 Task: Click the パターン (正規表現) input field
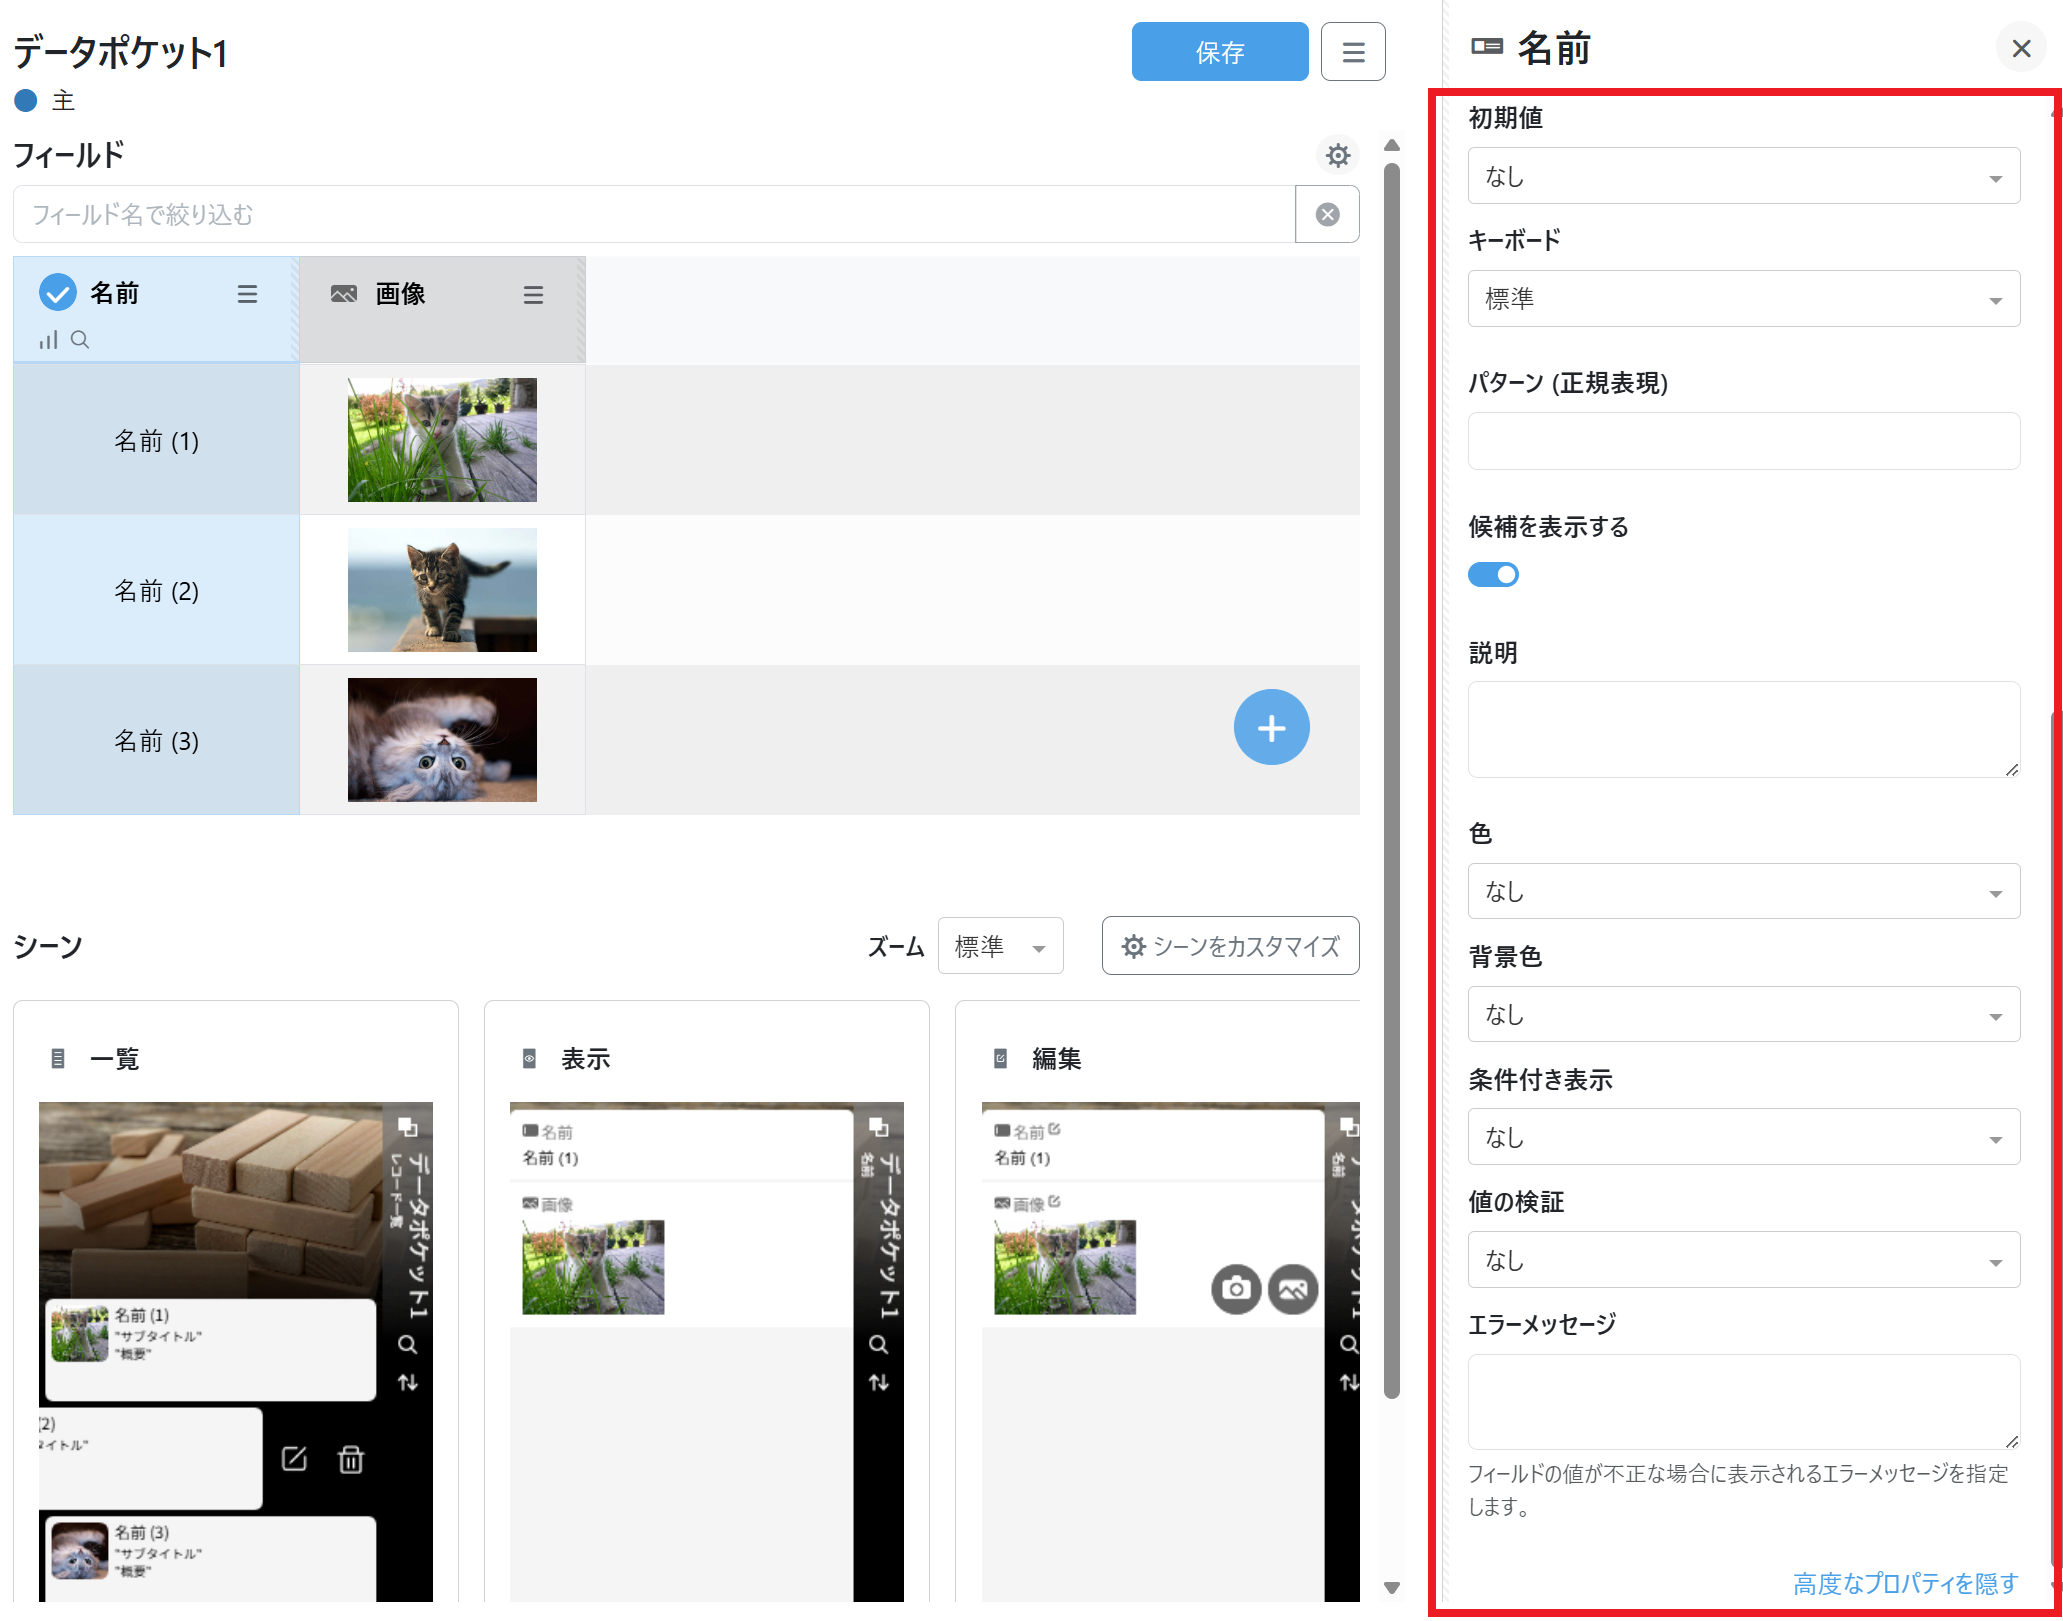[1743, 442]
